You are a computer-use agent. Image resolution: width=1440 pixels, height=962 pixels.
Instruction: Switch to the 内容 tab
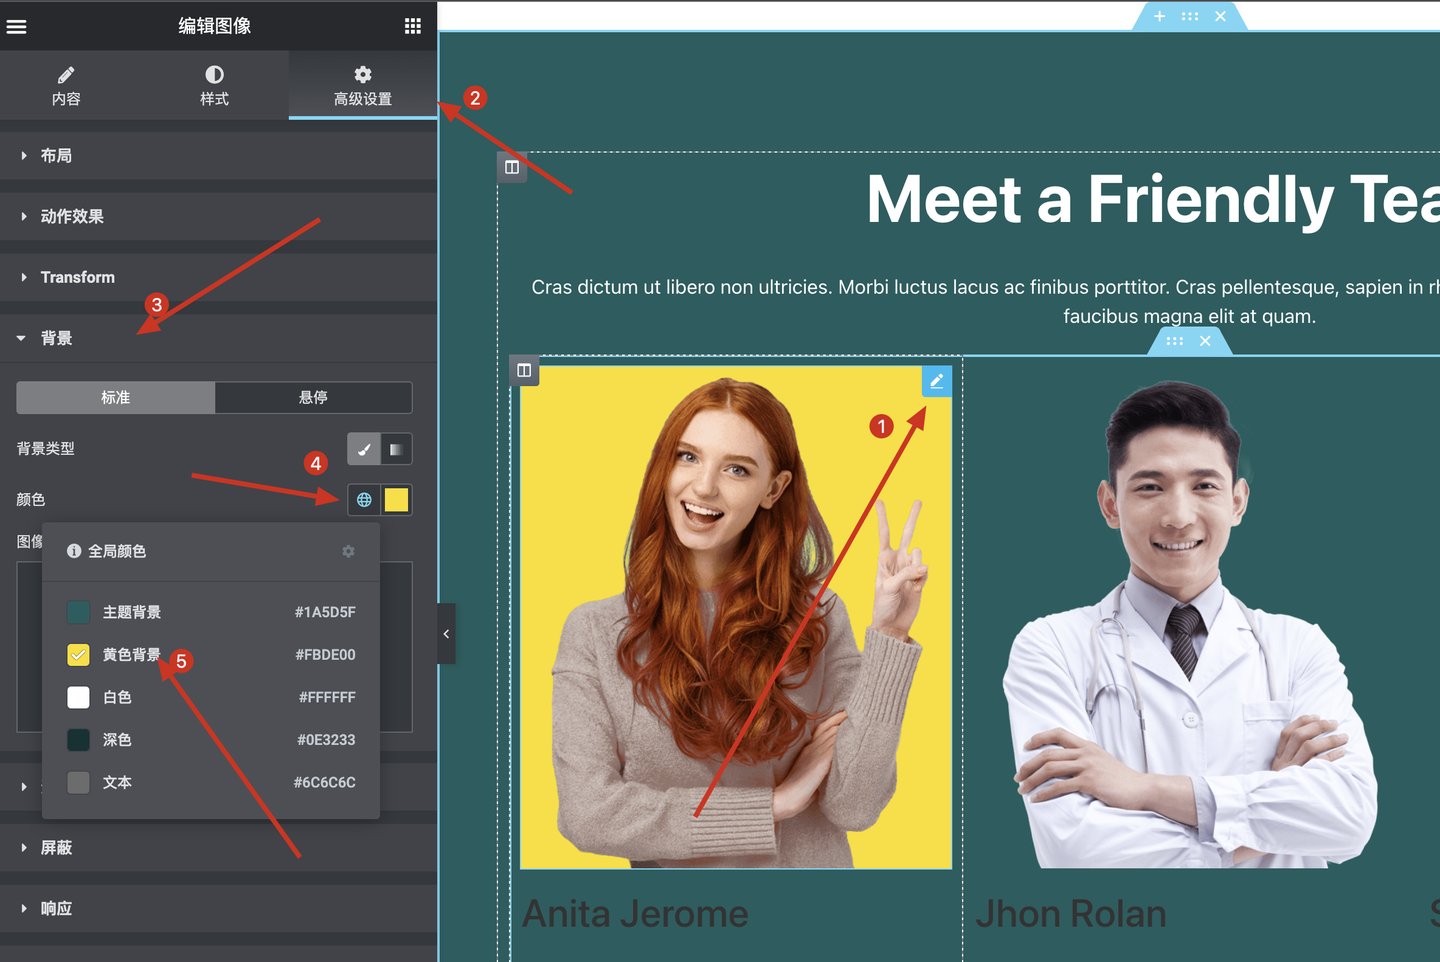click(66, 86)
